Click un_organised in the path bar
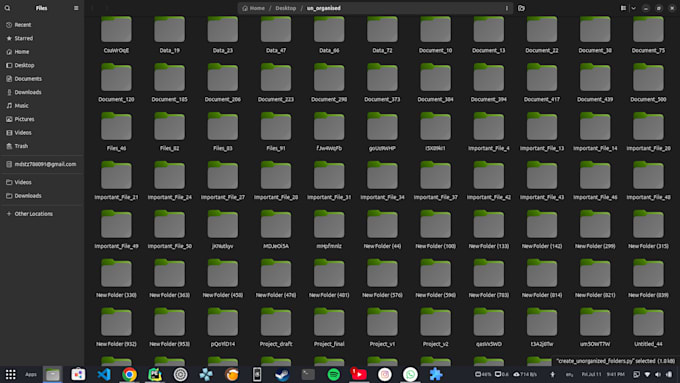The width and height of the screenshot is (680, 383). click(324, 8)
